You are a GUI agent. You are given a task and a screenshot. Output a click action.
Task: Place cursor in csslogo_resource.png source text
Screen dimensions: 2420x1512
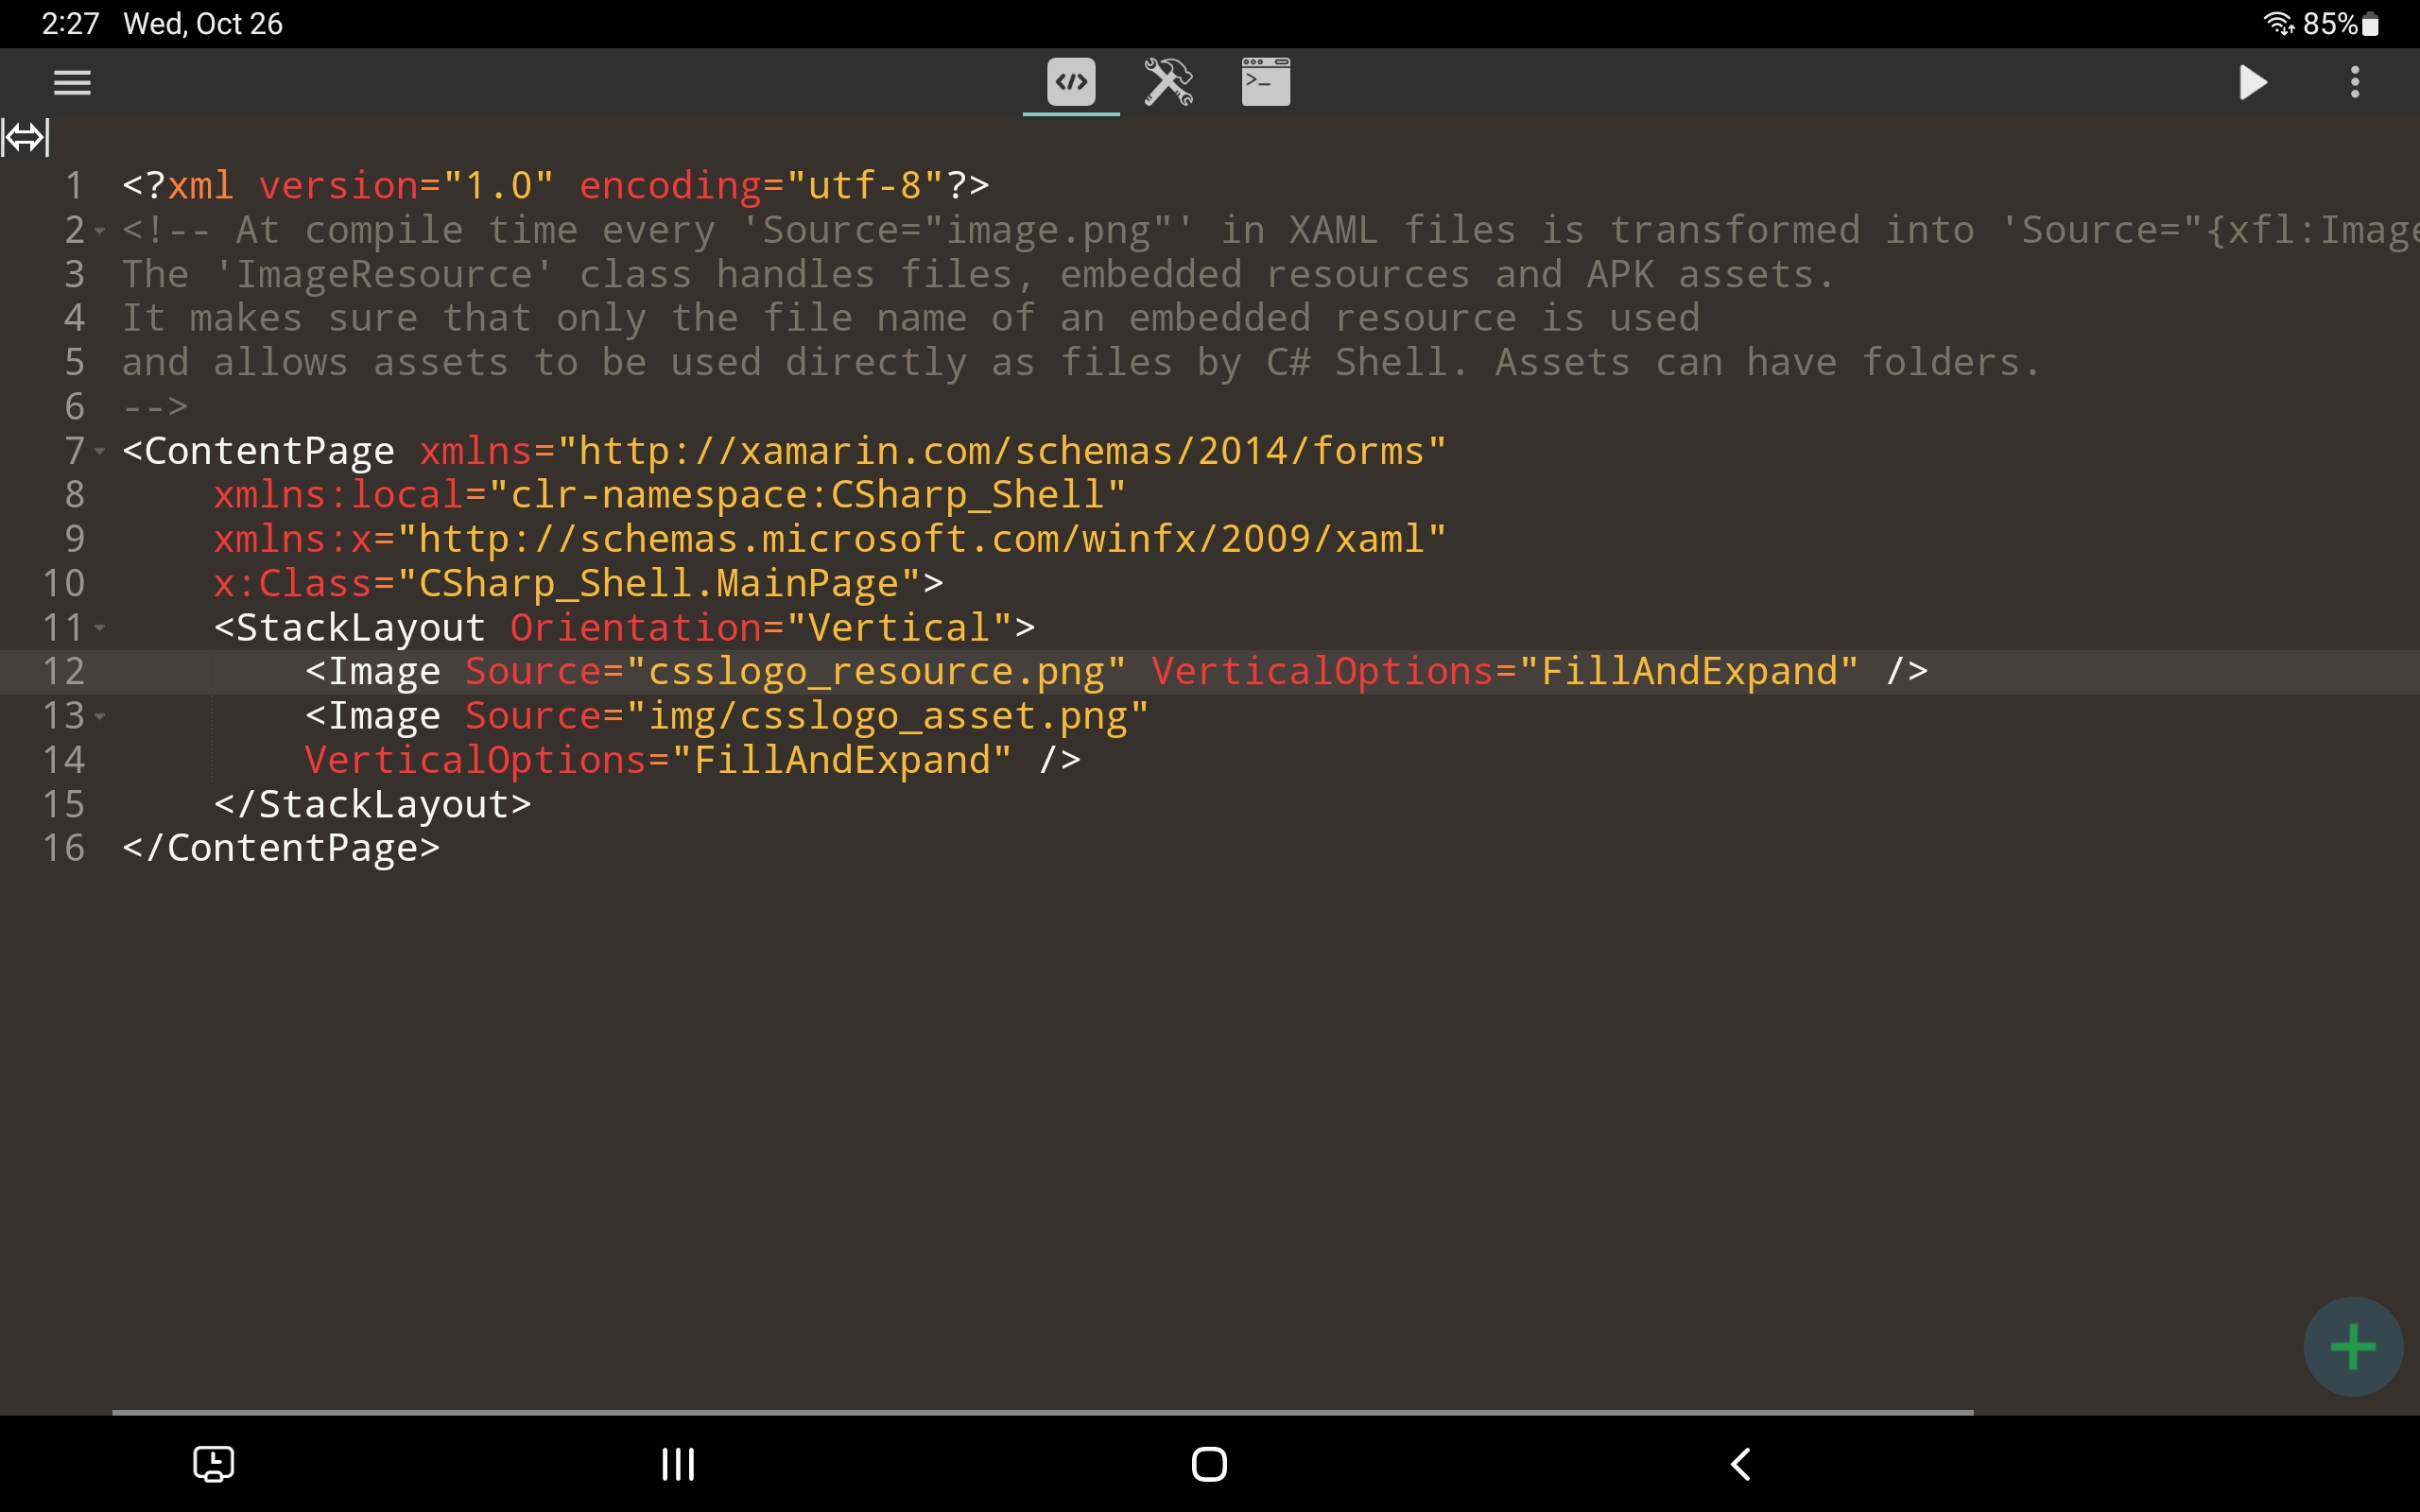pos(875,672)
